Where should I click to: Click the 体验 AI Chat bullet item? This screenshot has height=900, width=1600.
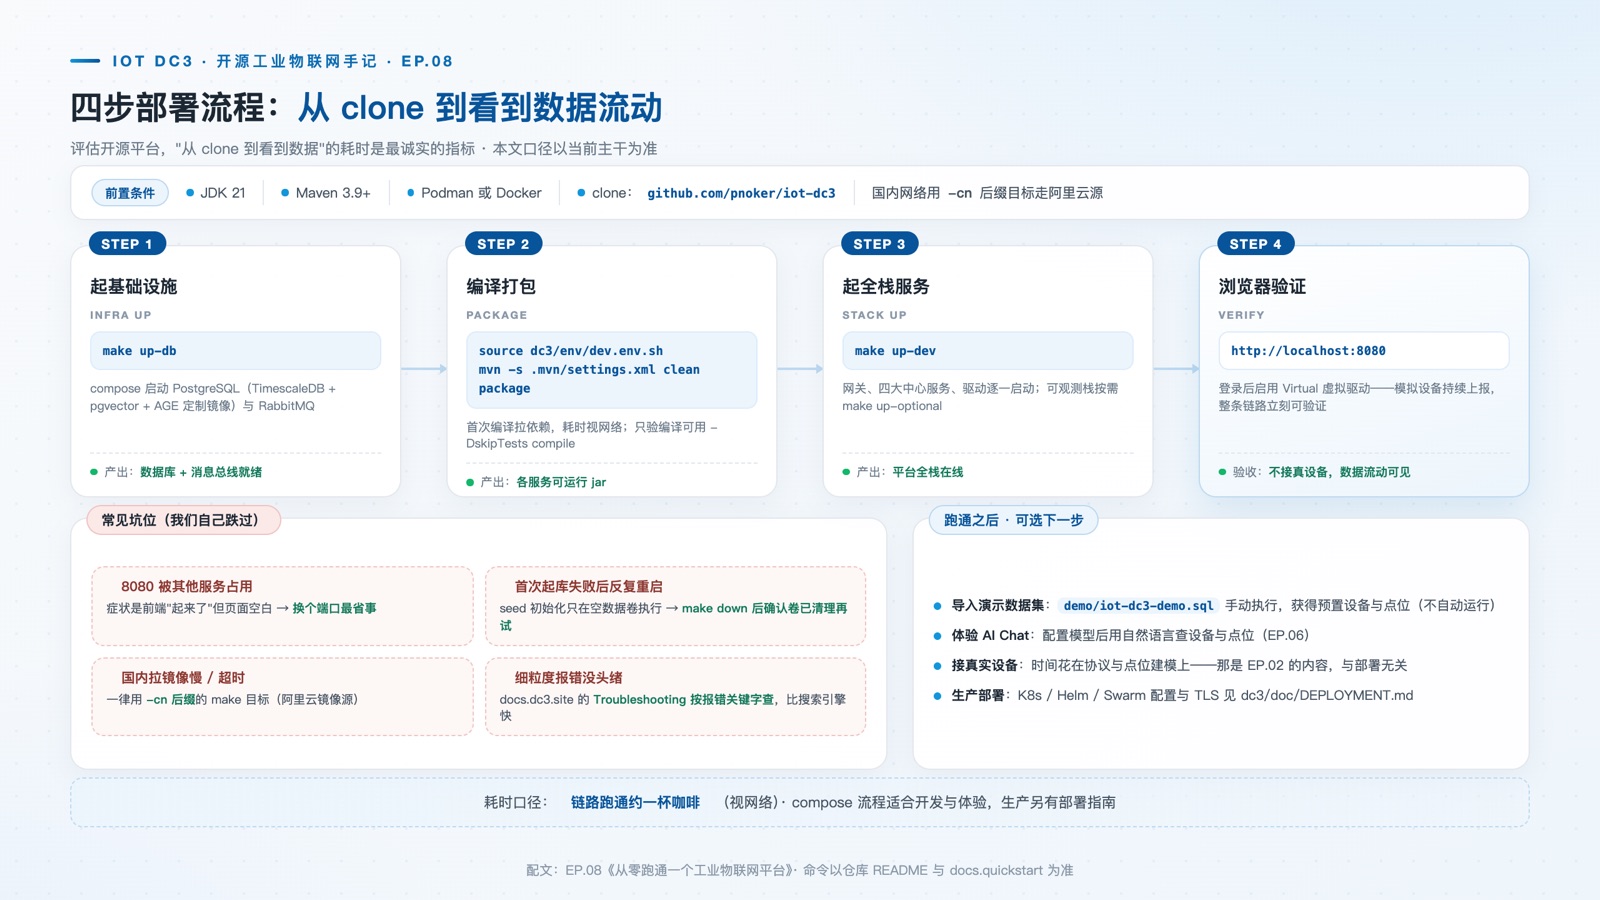click(1121, 635)
